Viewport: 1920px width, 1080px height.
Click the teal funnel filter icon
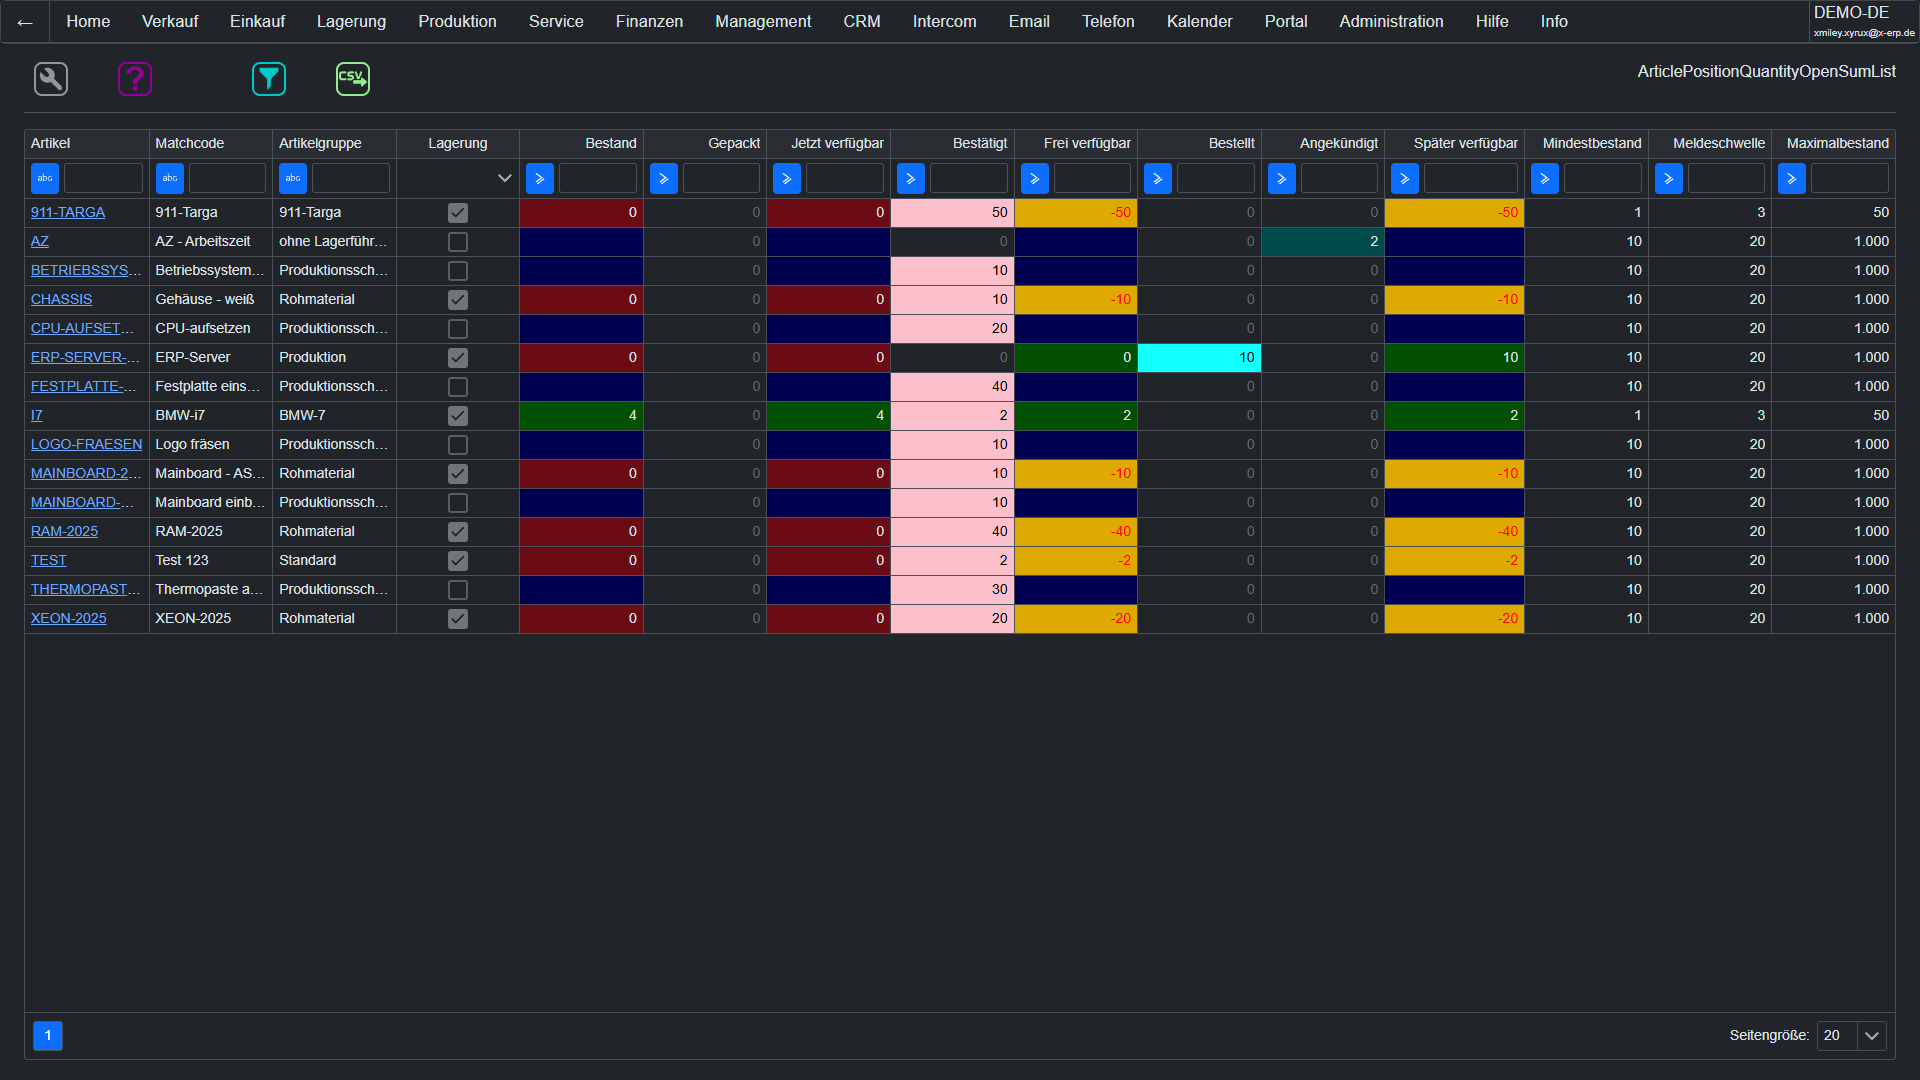point(269,79)
